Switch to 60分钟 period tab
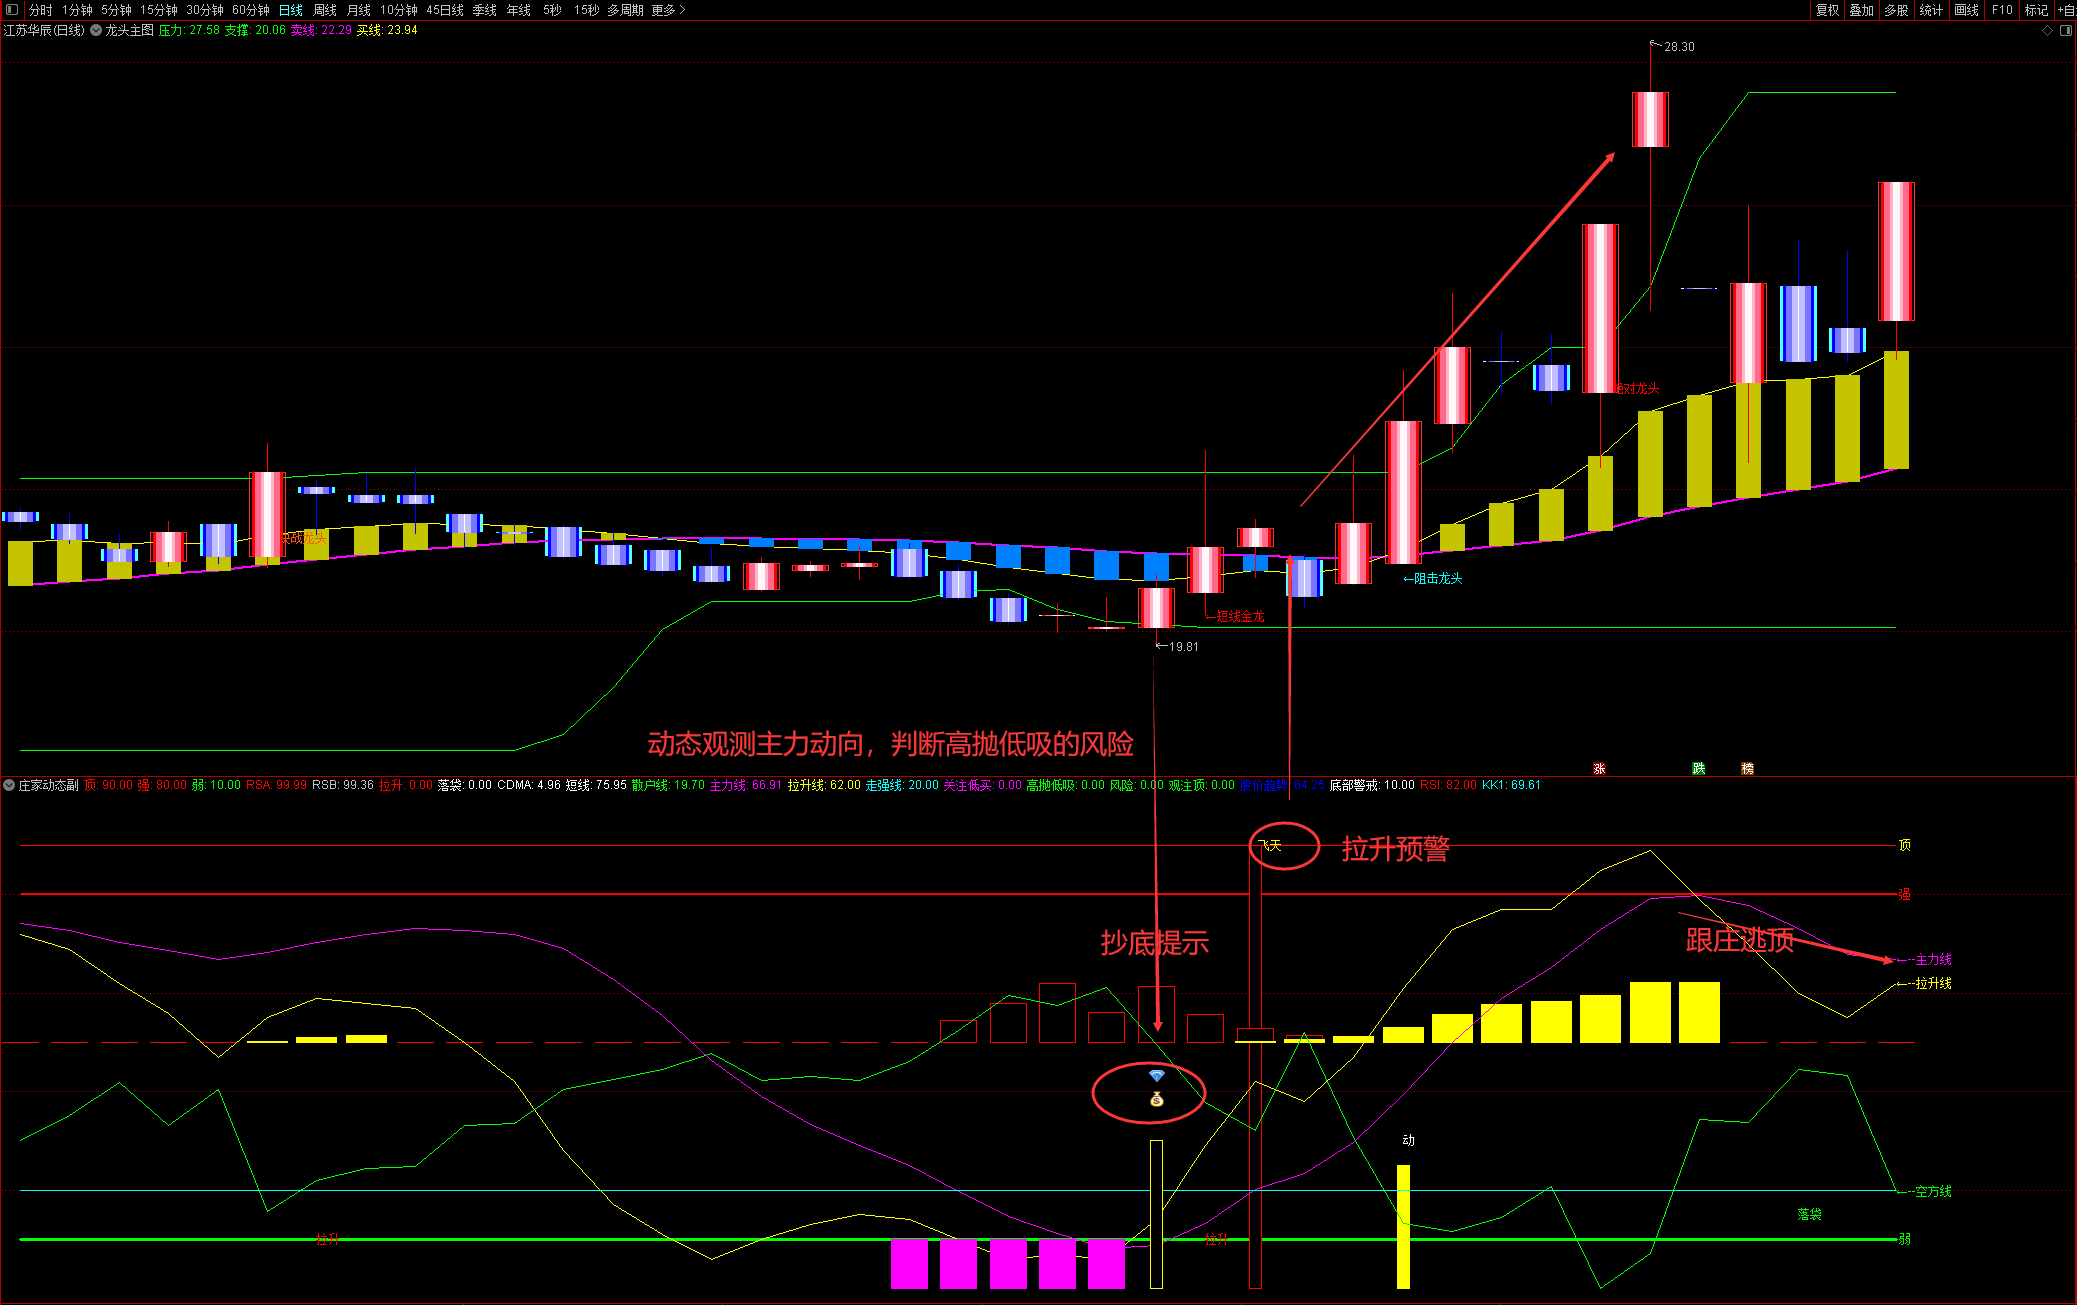This screenshot has height=1305, width=2077. point(251,10)
